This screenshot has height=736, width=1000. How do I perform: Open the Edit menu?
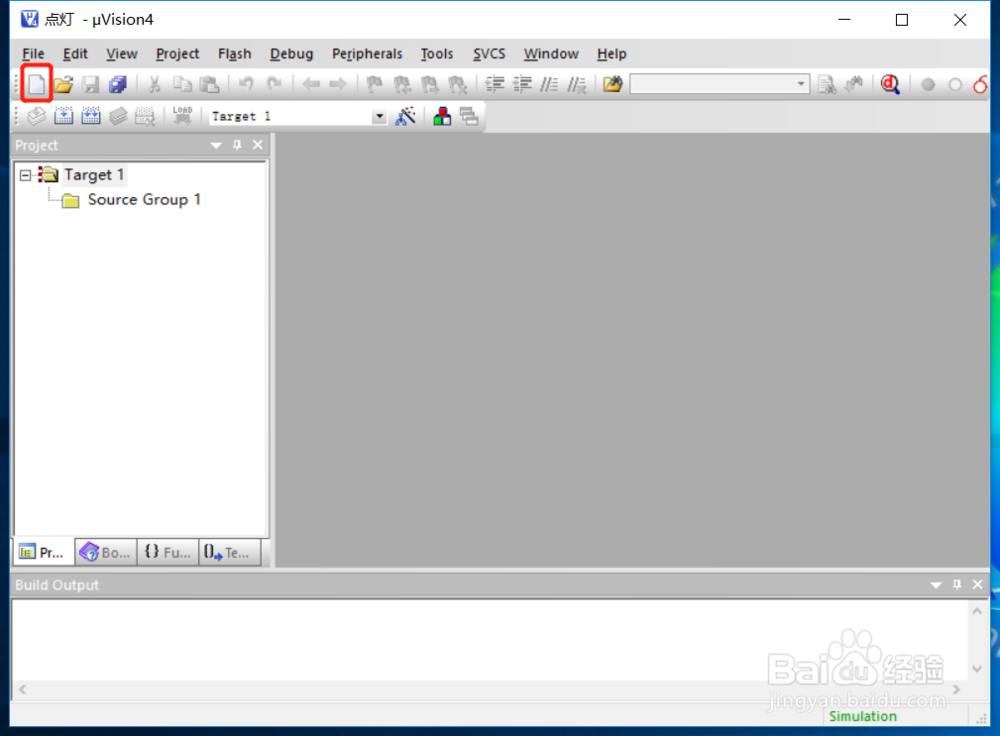(x=75, y=54)
